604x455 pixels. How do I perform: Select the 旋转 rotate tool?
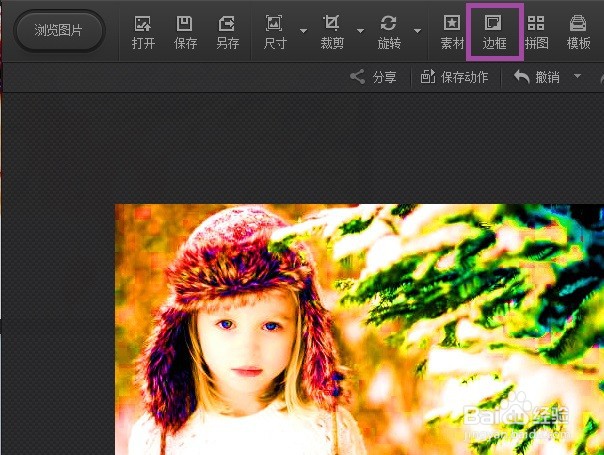(389, 33)
